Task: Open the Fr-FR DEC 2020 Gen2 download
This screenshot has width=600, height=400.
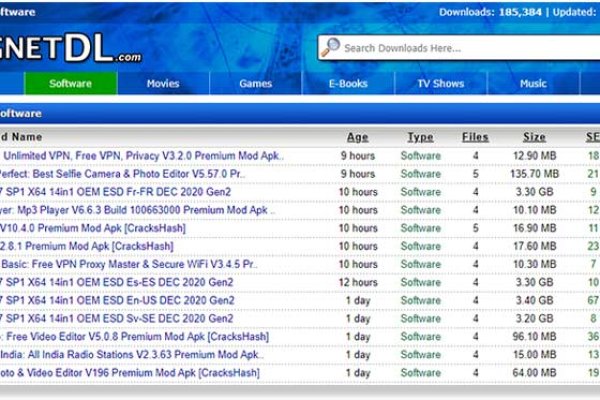Action: pos(117,192)
